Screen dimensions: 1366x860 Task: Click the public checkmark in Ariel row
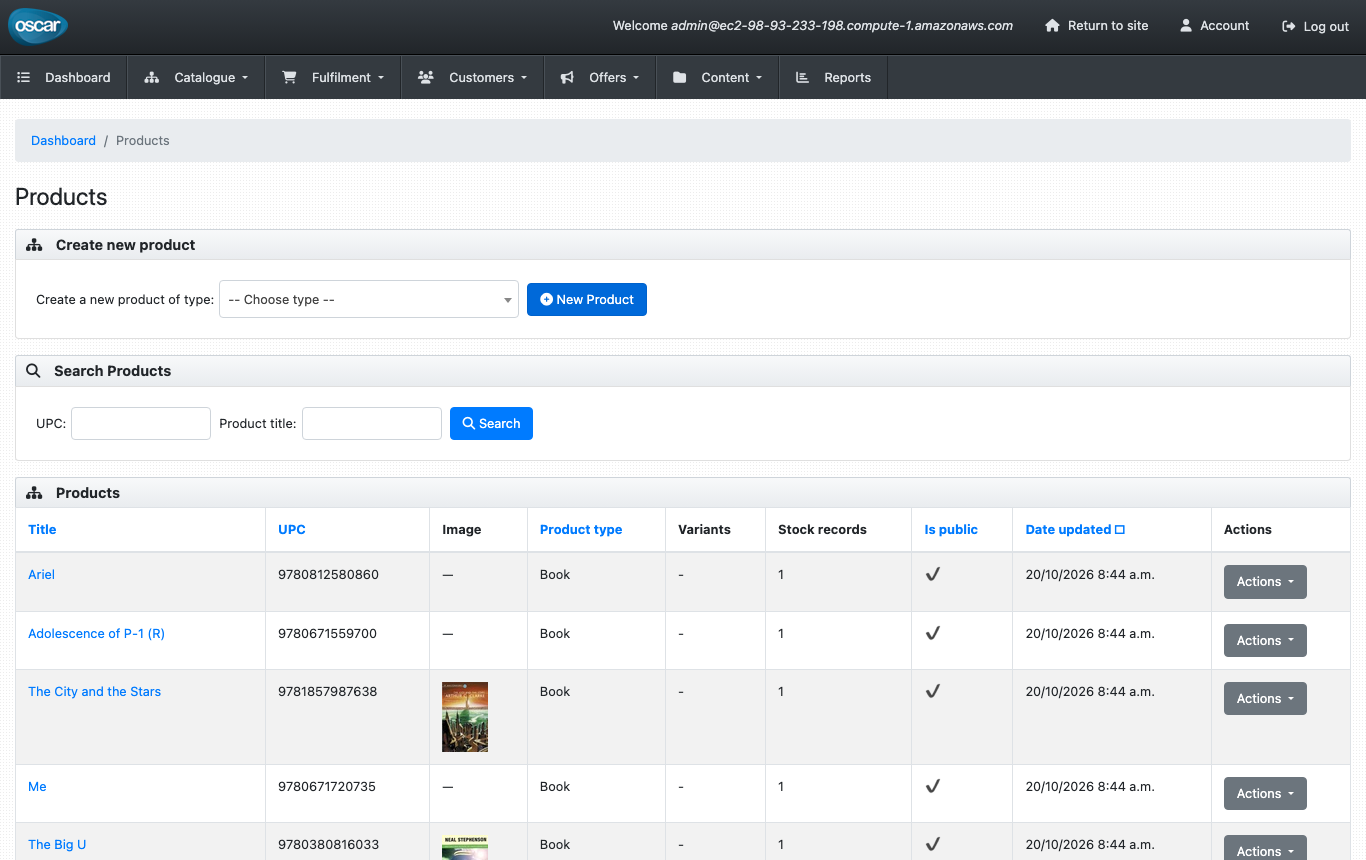tap(933, 574)
